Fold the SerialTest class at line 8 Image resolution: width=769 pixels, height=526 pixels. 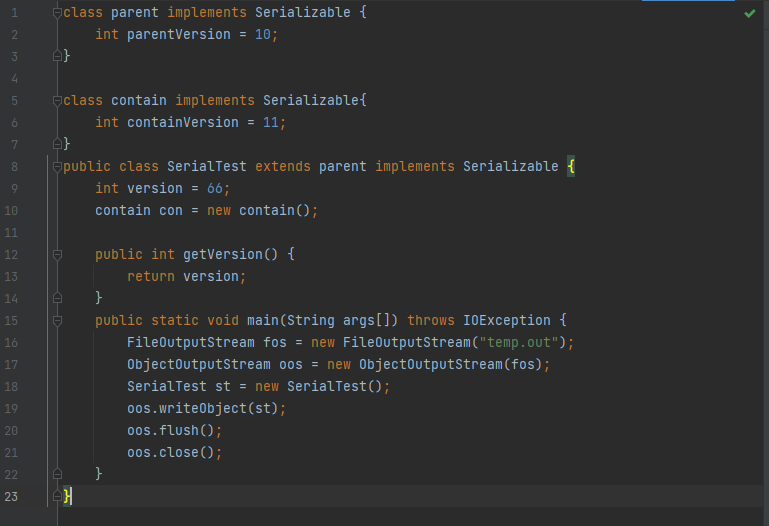[x=58, y=167]
